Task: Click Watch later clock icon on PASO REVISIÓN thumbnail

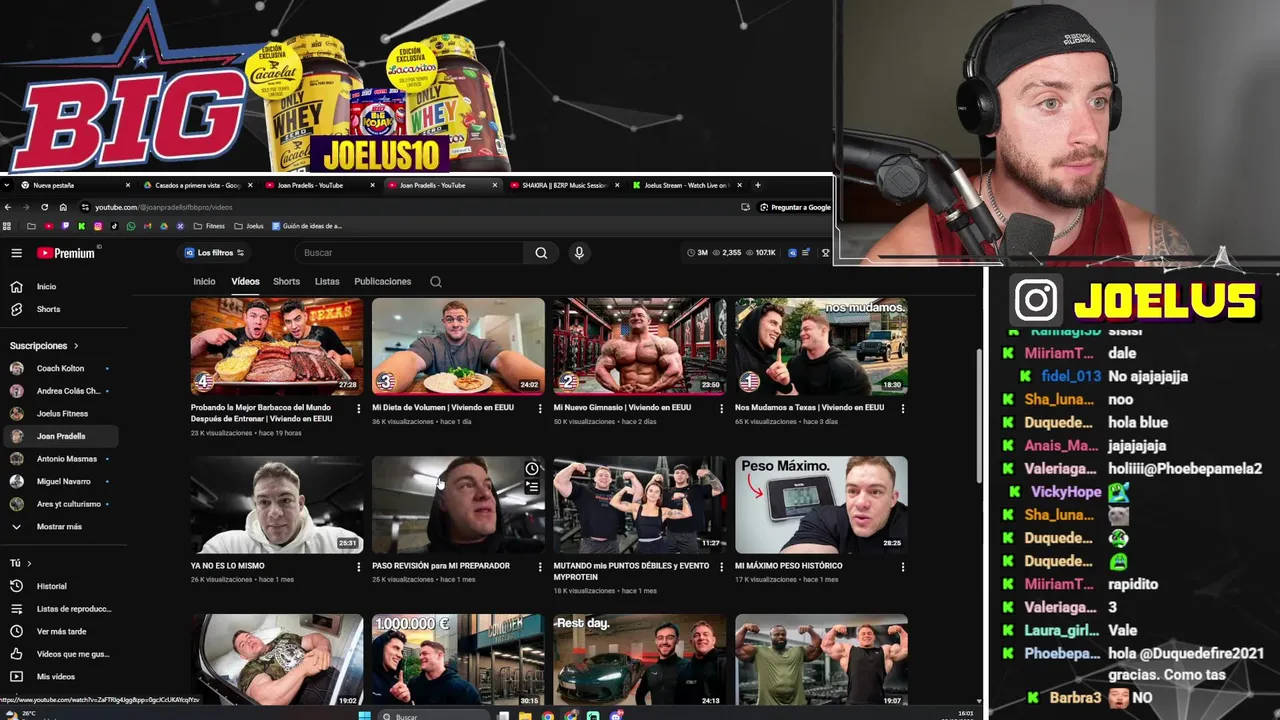Action: (532, 469)
